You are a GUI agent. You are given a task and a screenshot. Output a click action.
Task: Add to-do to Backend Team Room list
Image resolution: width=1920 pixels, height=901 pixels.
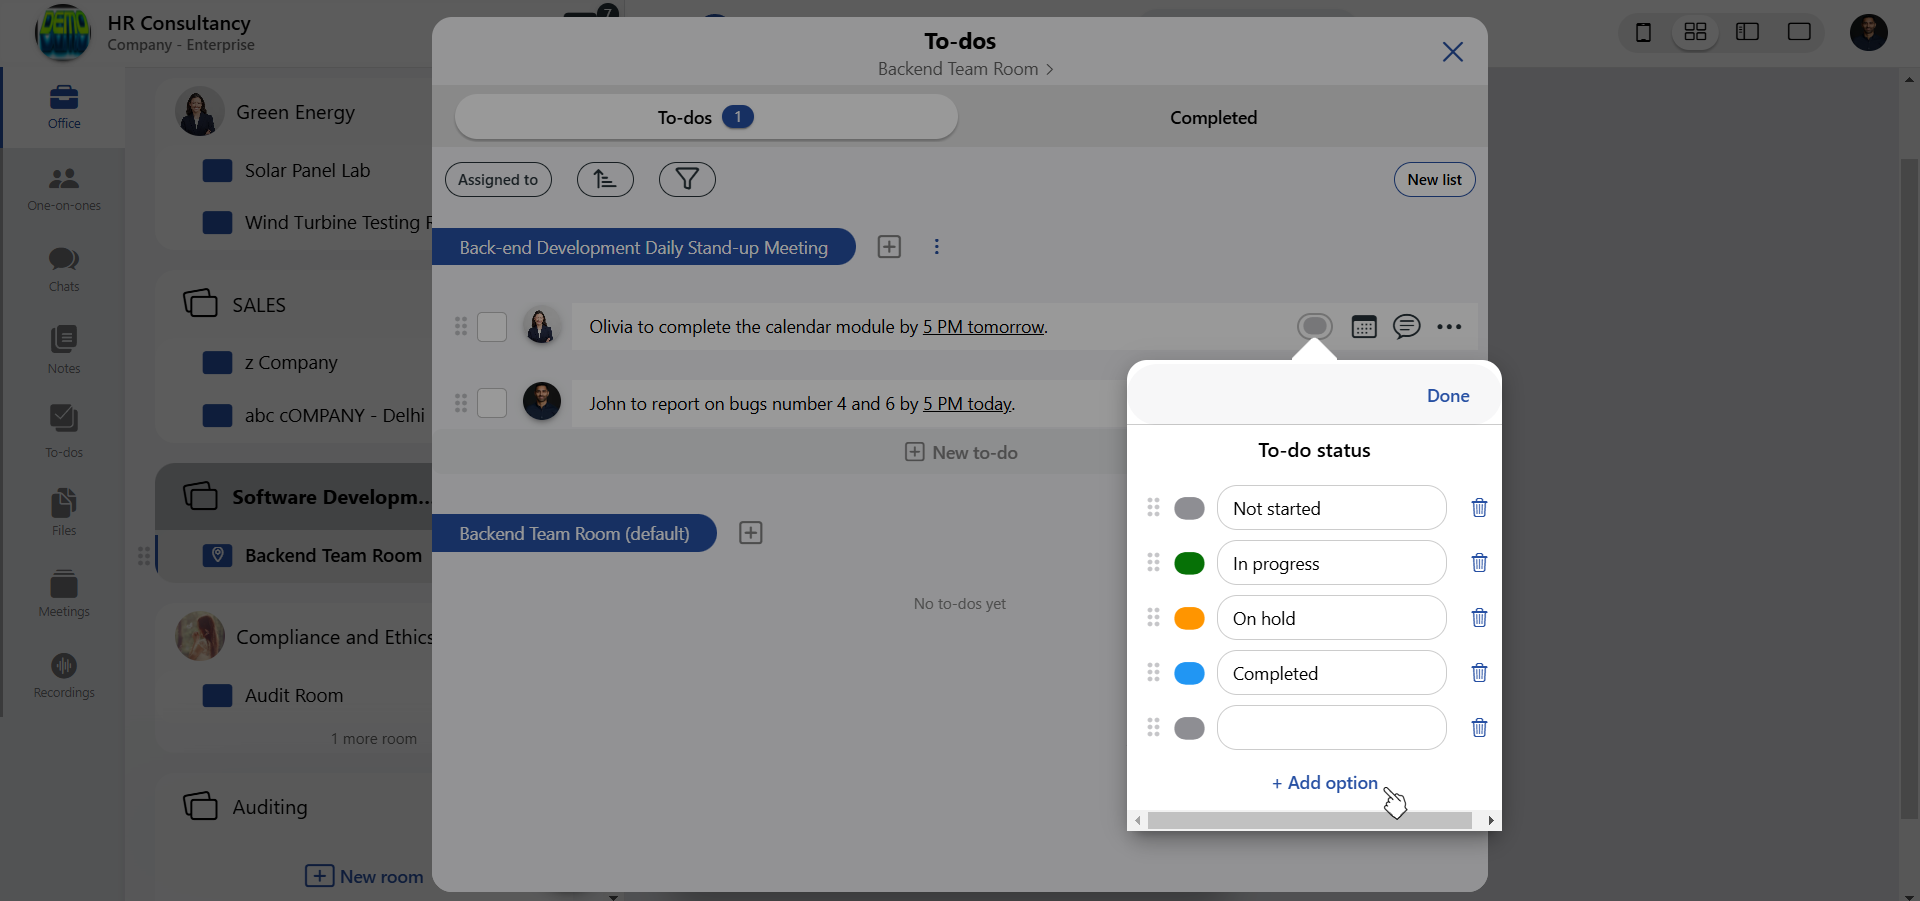tap(751, 533)
